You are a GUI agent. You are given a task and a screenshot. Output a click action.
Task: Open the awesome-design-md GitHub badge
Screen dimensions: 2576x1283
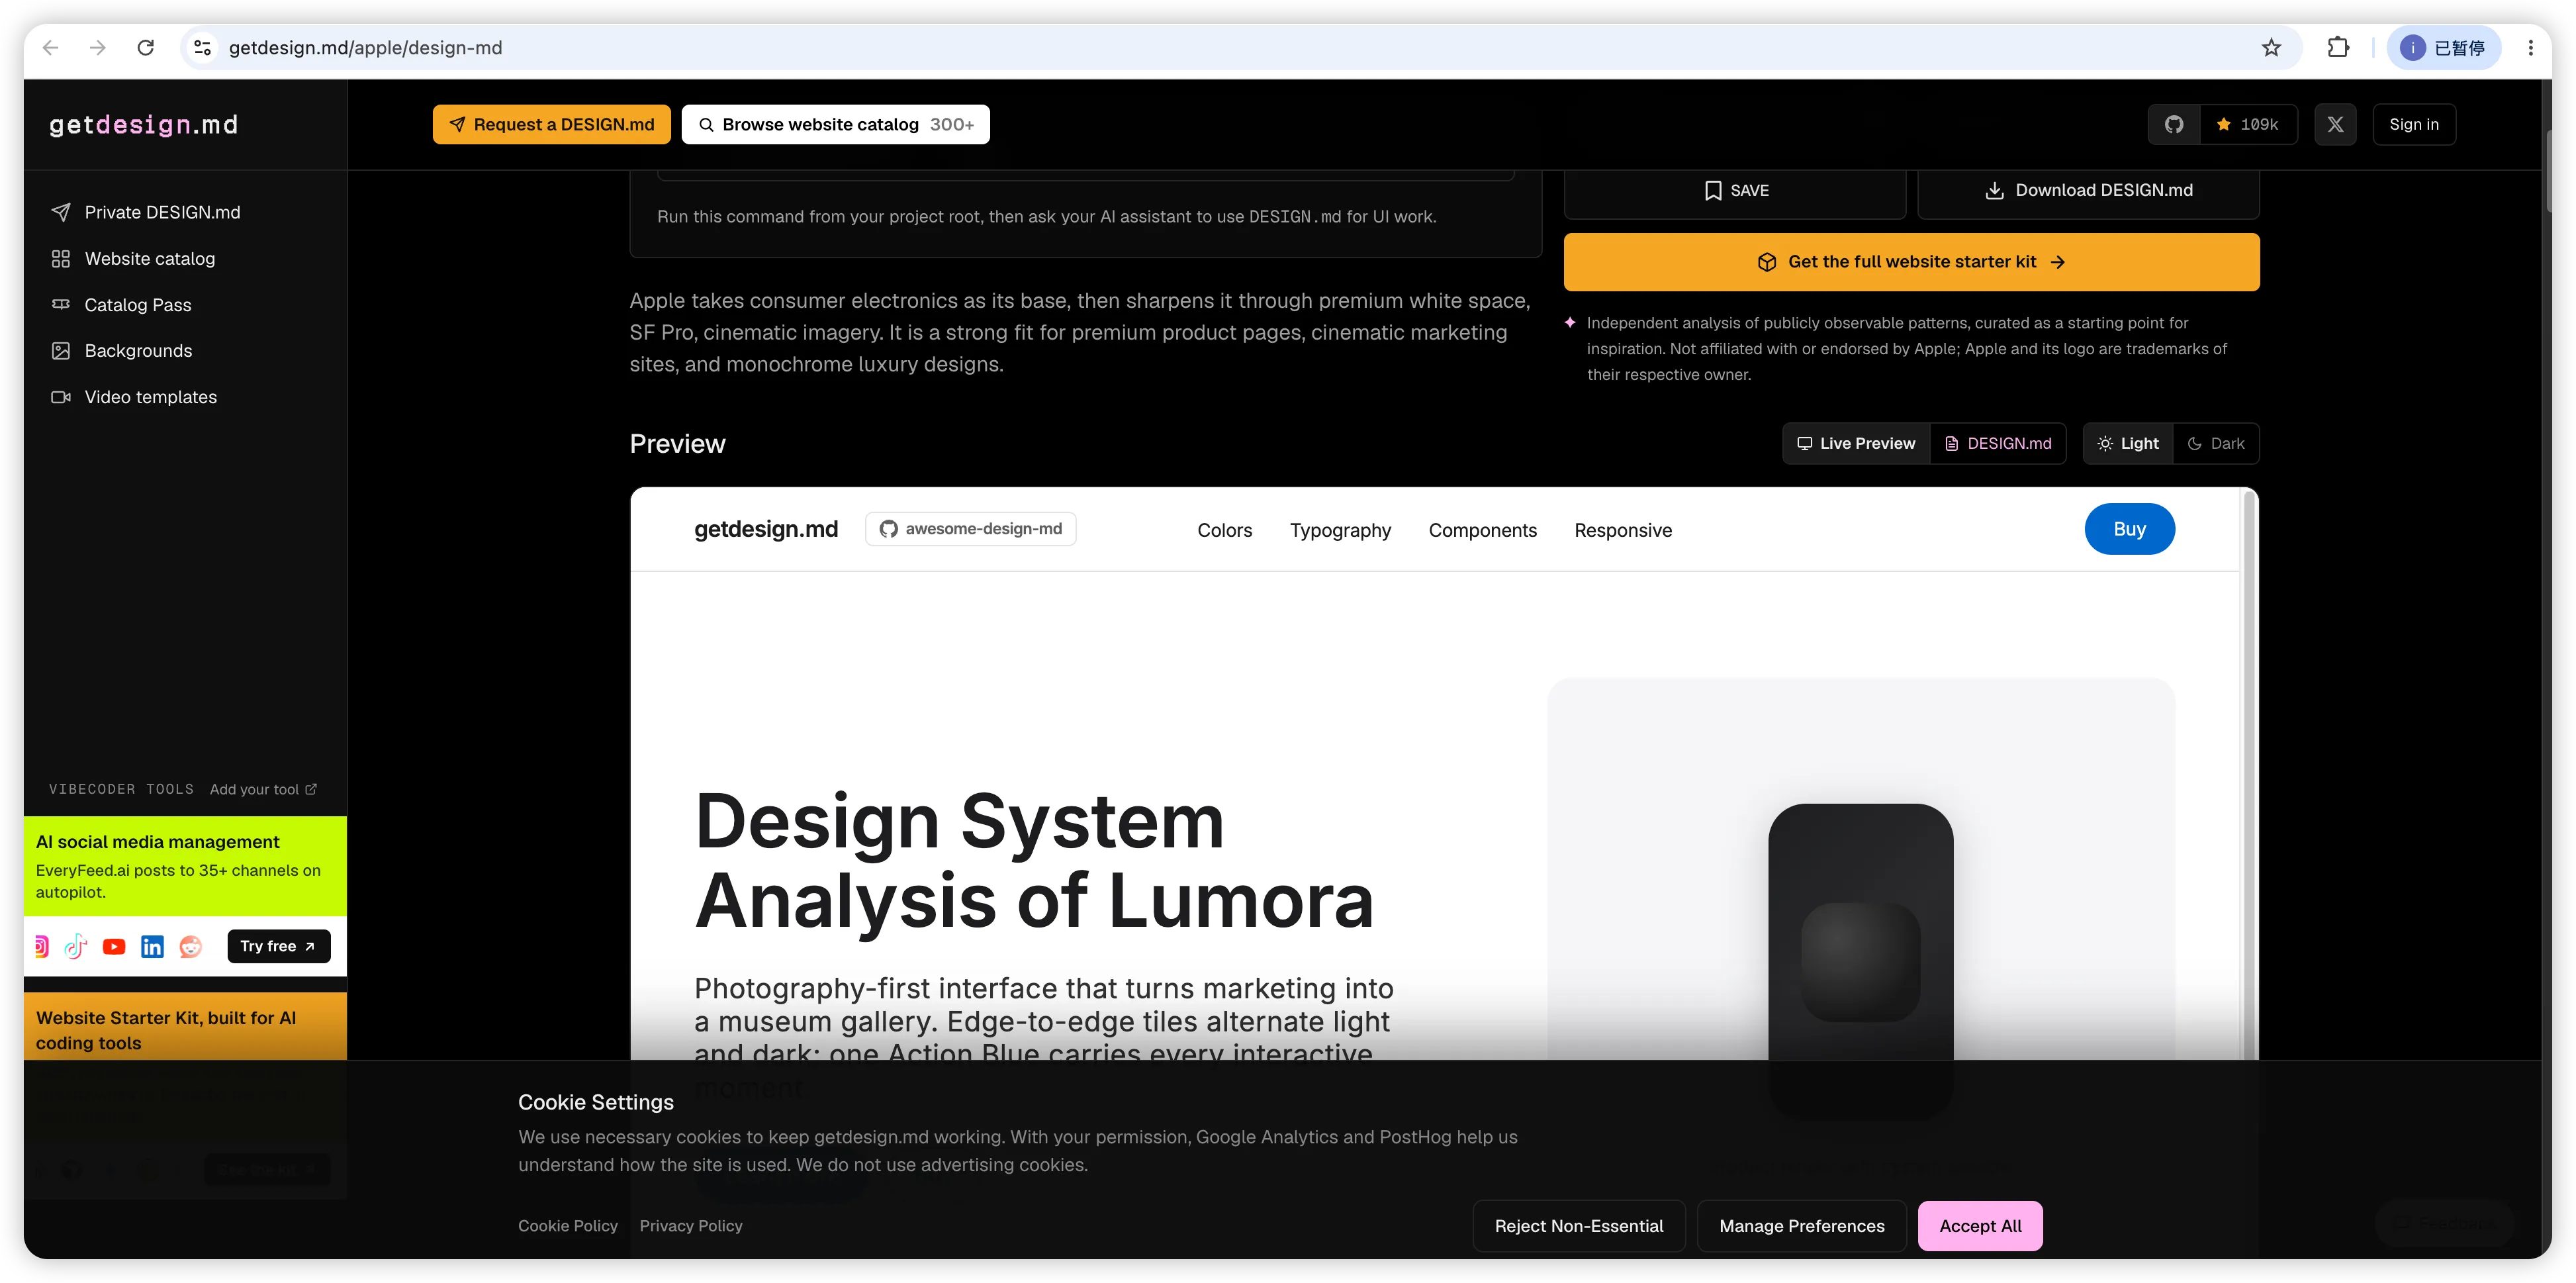(x=970, y=529)
